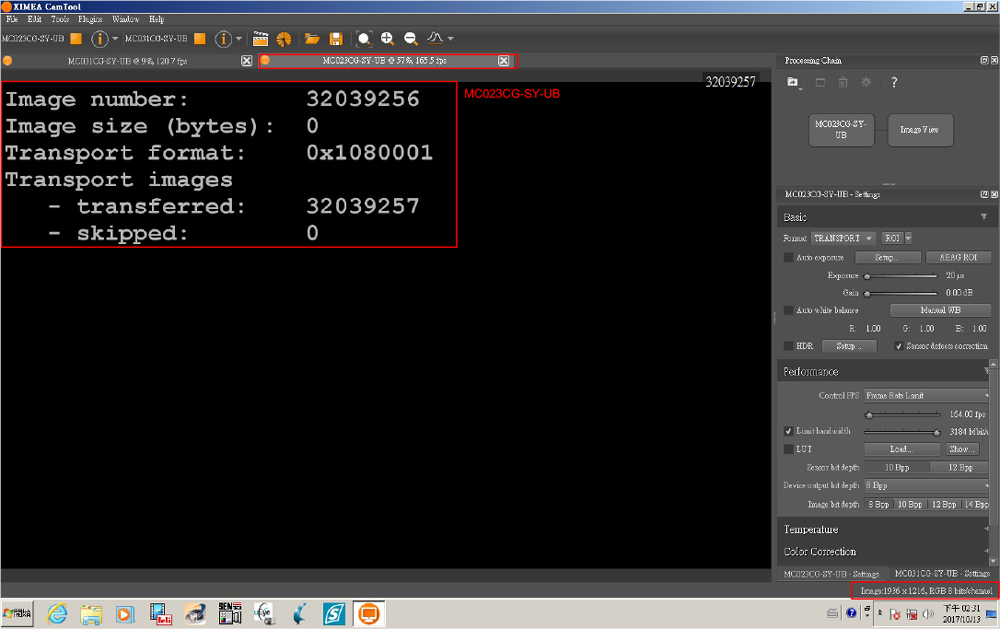This screenshot has height=629, width=1000.
Task: Zoom in using the plus magnifier
Action: 387,39
